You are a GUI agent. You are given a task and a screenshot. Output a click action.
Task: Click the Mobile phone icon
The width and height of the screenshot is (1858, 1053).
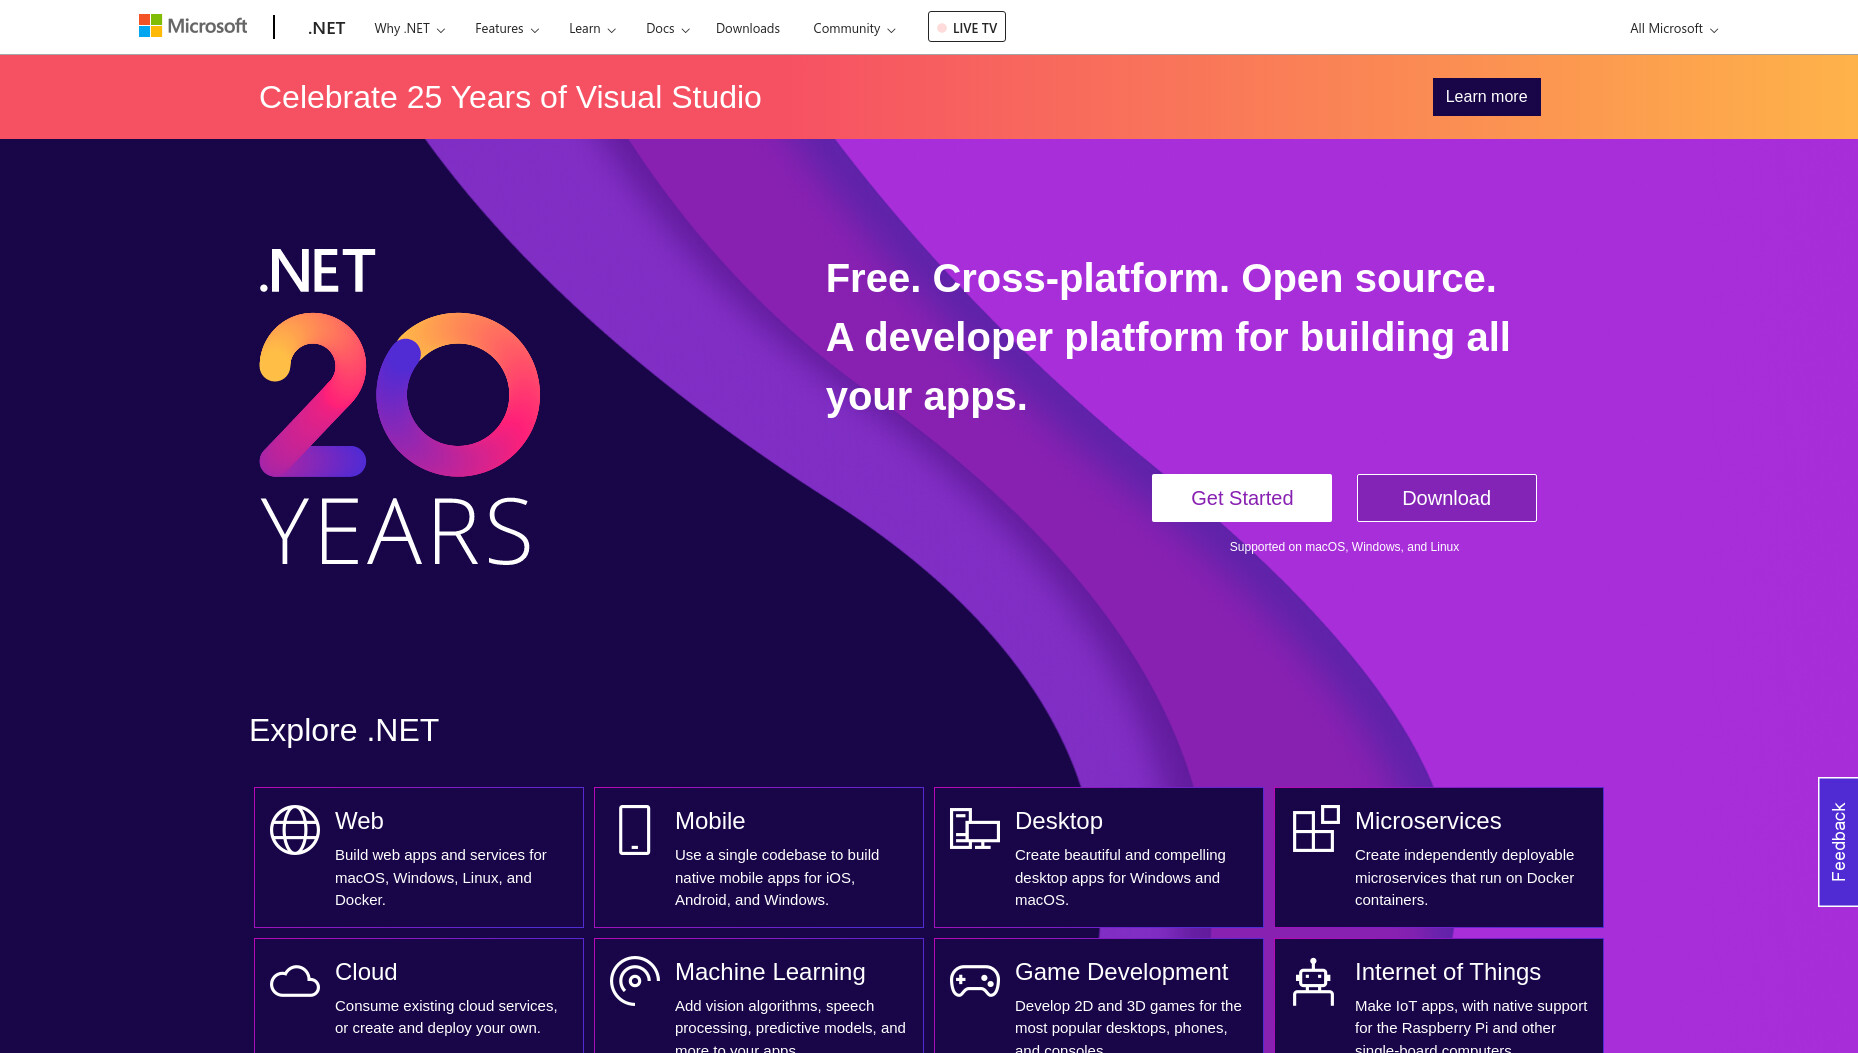click(x=634, y=830)
